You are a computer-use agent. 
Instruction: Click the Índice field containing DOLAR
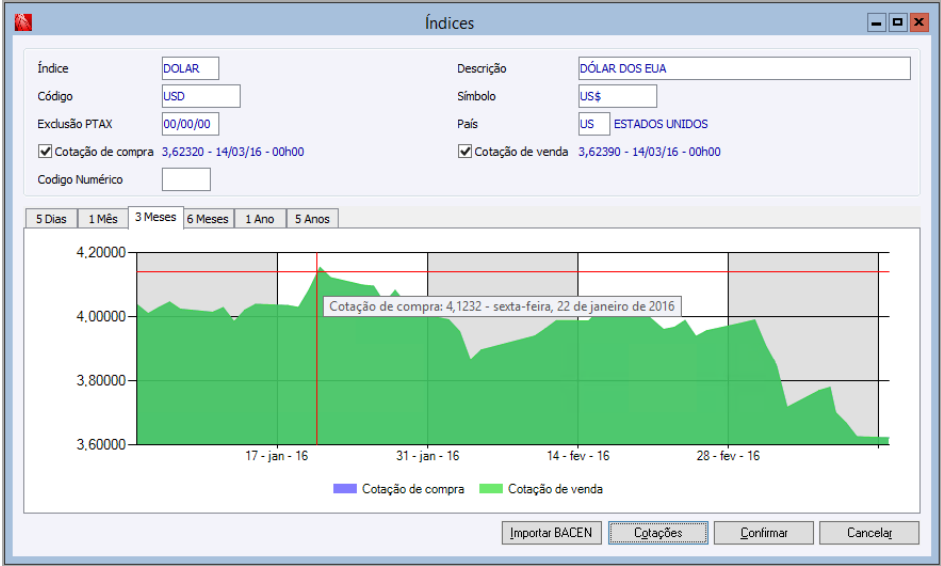(x=190, y=68)
